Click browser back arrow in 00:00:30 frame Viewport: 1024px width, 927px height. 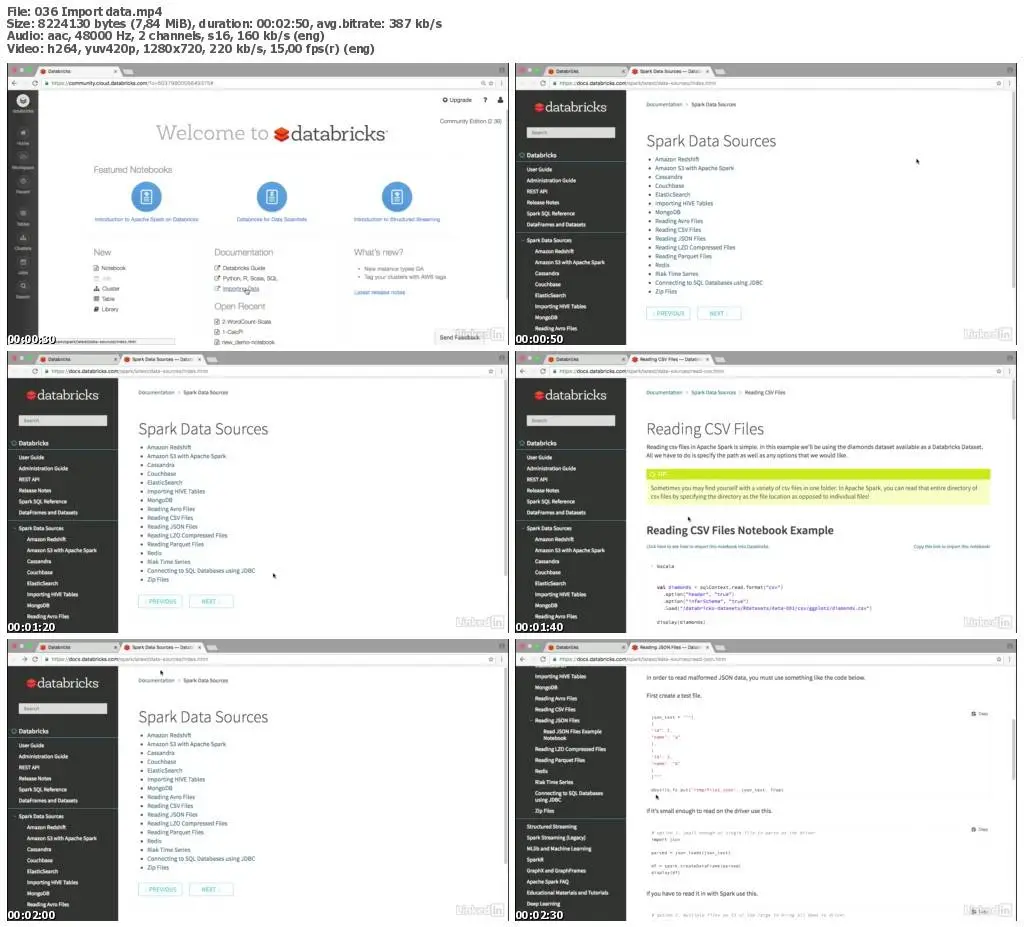(x=14, y=84)
